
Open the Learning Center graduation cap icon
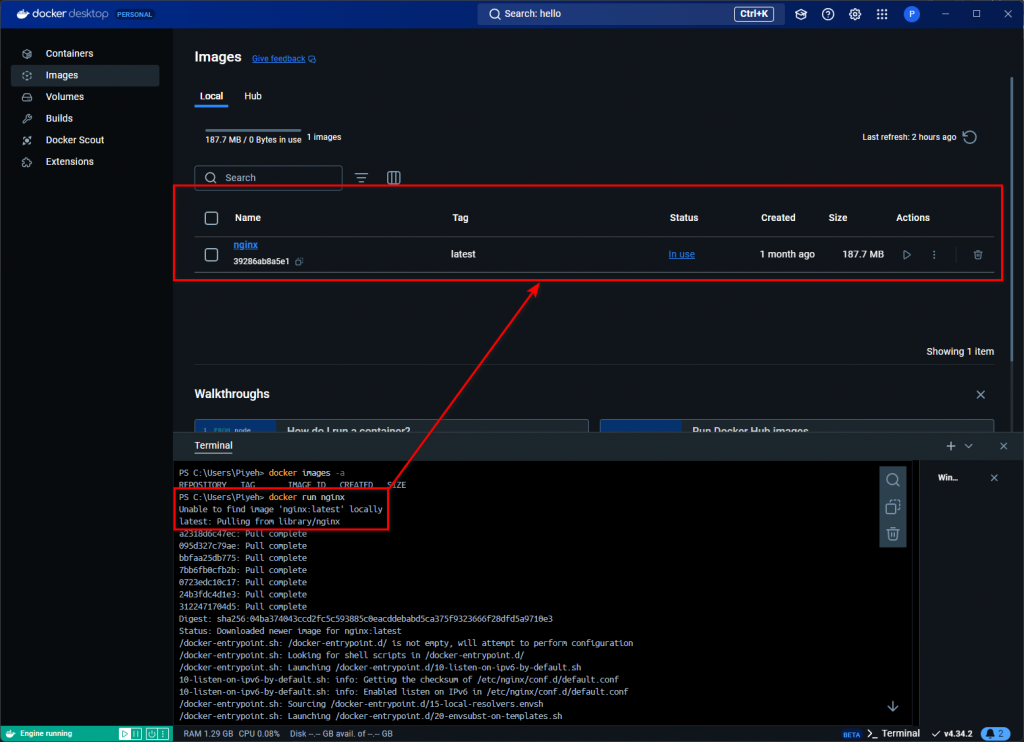[x=801, y=14]
